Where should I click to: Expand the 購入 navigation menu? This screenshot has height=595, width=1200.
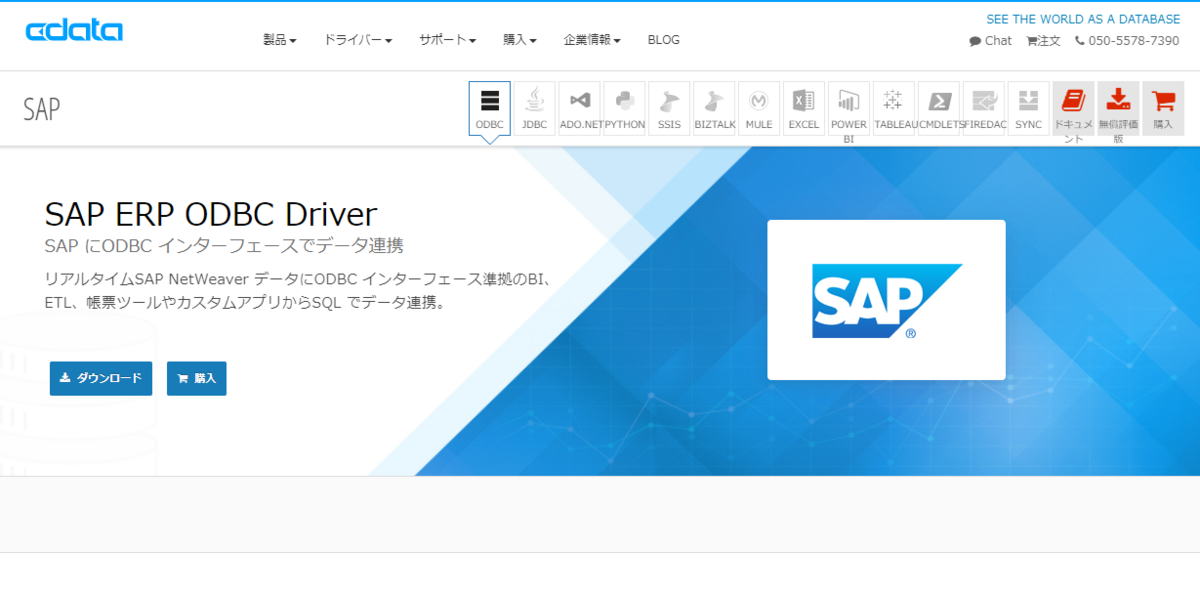(x=520, y=40)
